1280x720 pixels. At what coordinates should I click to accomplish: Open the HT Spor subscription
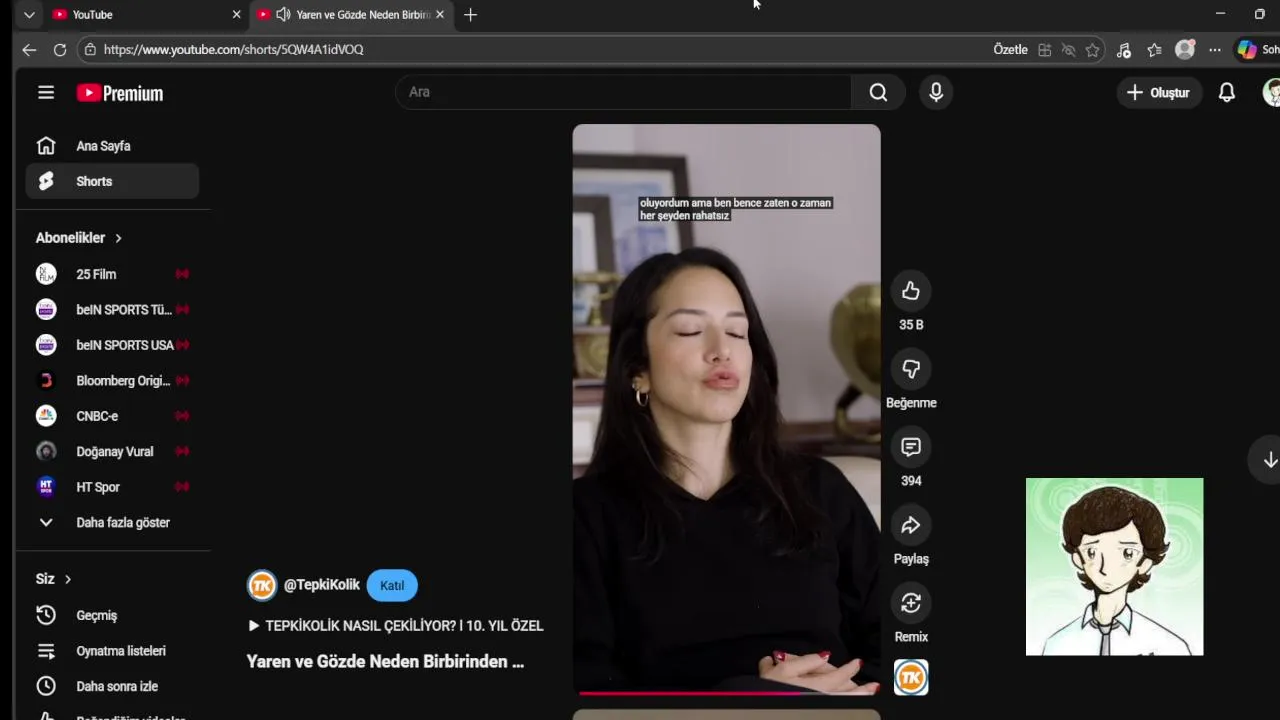point(112,487)
